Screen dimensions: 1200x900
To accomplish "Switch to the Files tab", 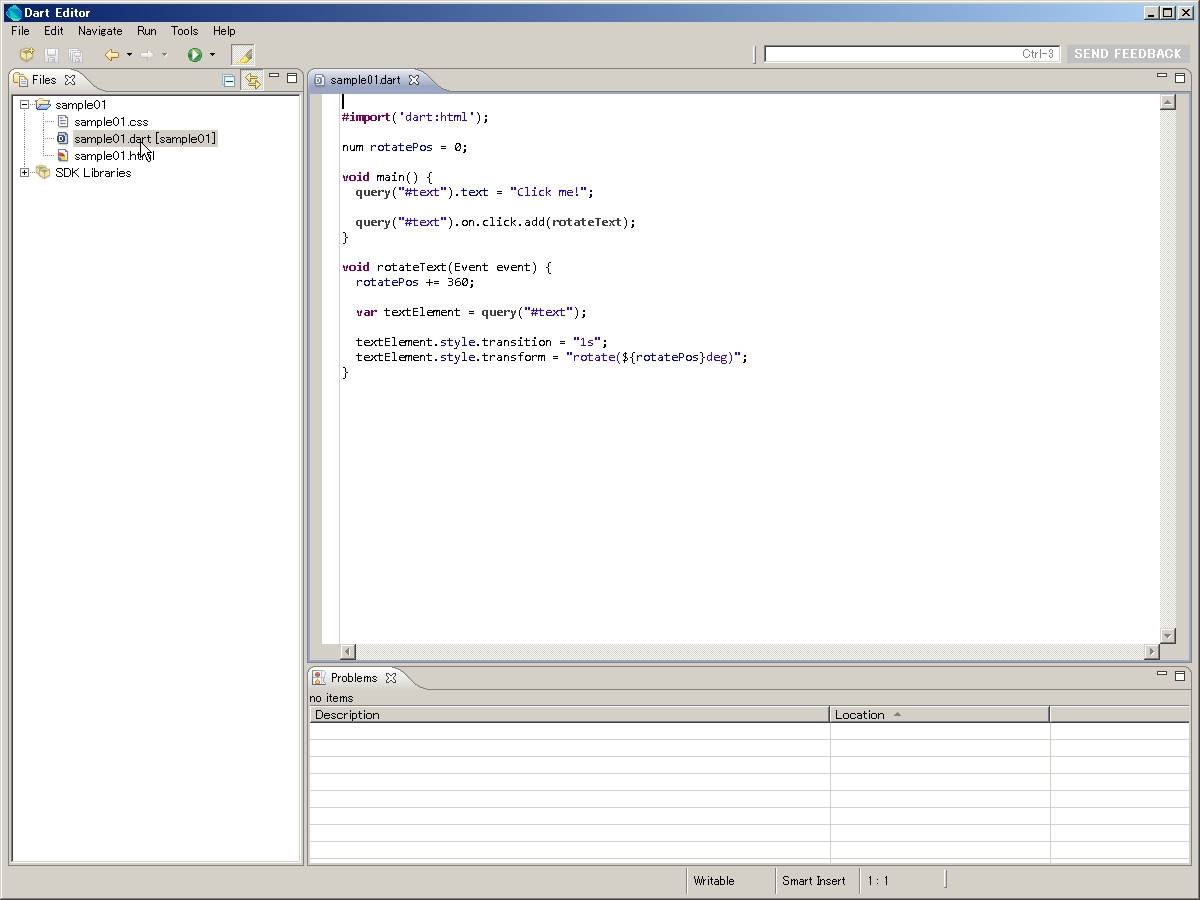I will [x=44, y=80].
